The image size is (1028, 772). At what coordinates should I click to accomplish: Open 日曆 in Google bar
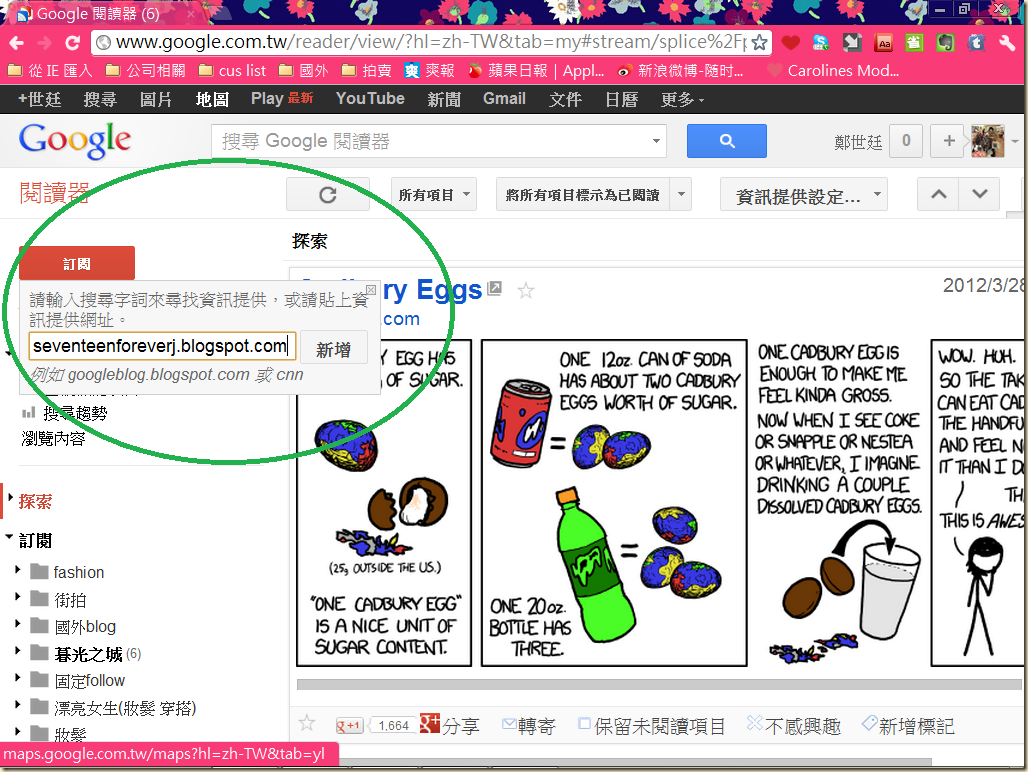point(622,100)
